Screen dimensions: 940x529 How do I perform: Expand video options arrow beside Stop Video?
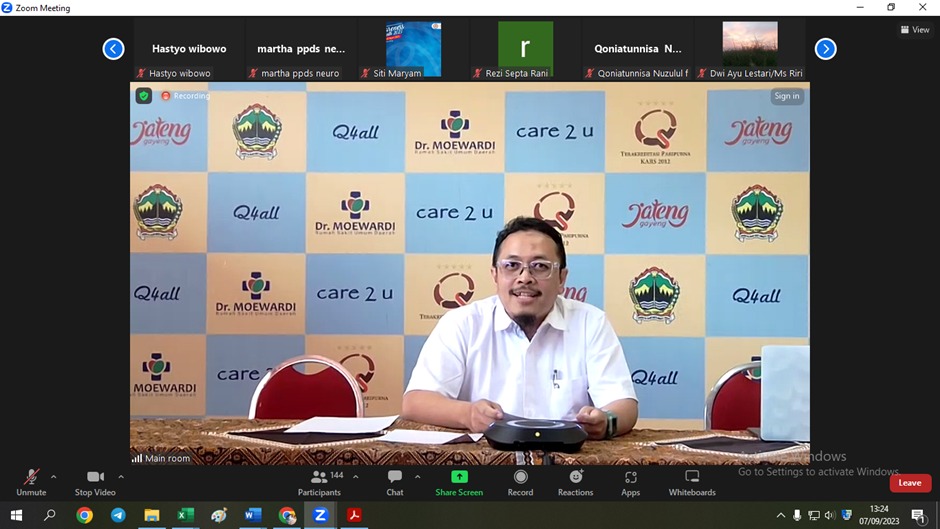click(121, 477)
